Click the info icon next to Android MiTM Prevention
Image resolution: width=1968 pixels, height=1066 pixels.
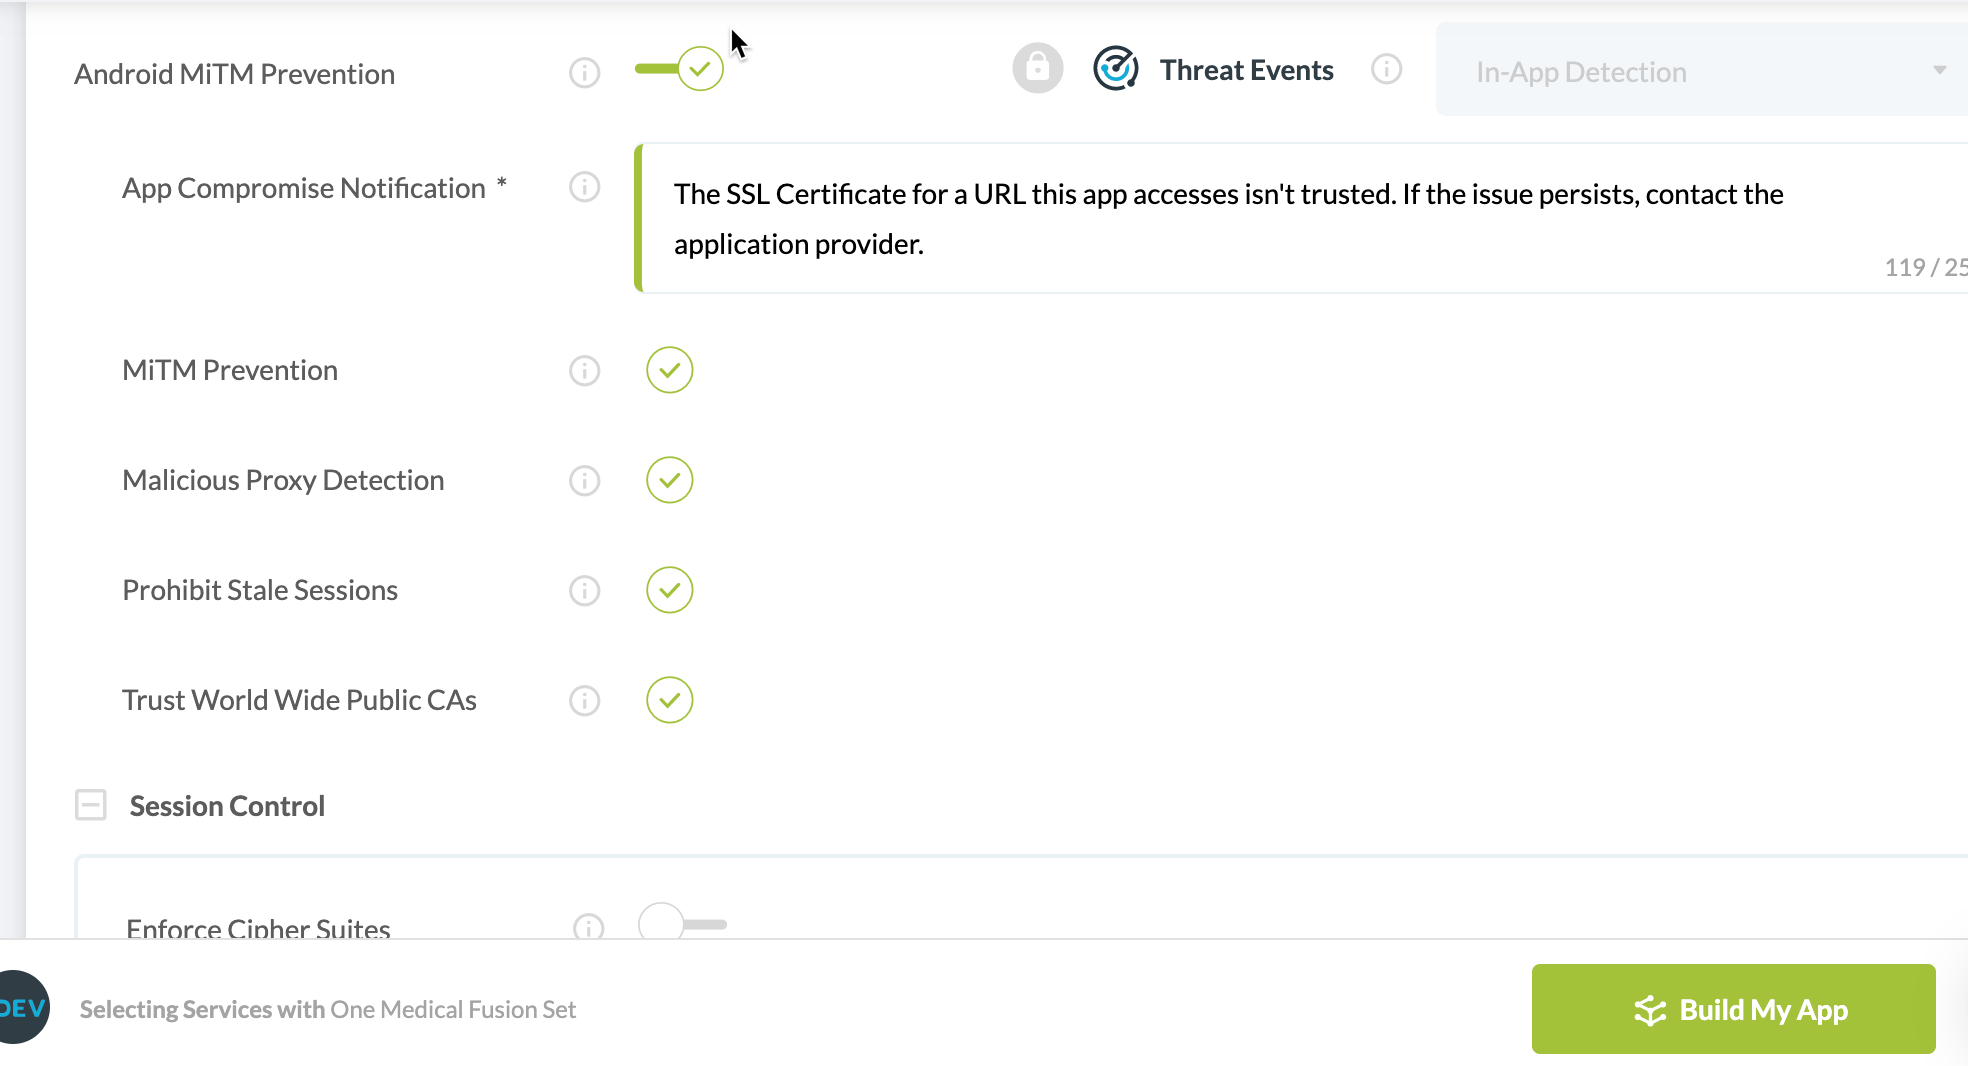[x=584, y=72]
